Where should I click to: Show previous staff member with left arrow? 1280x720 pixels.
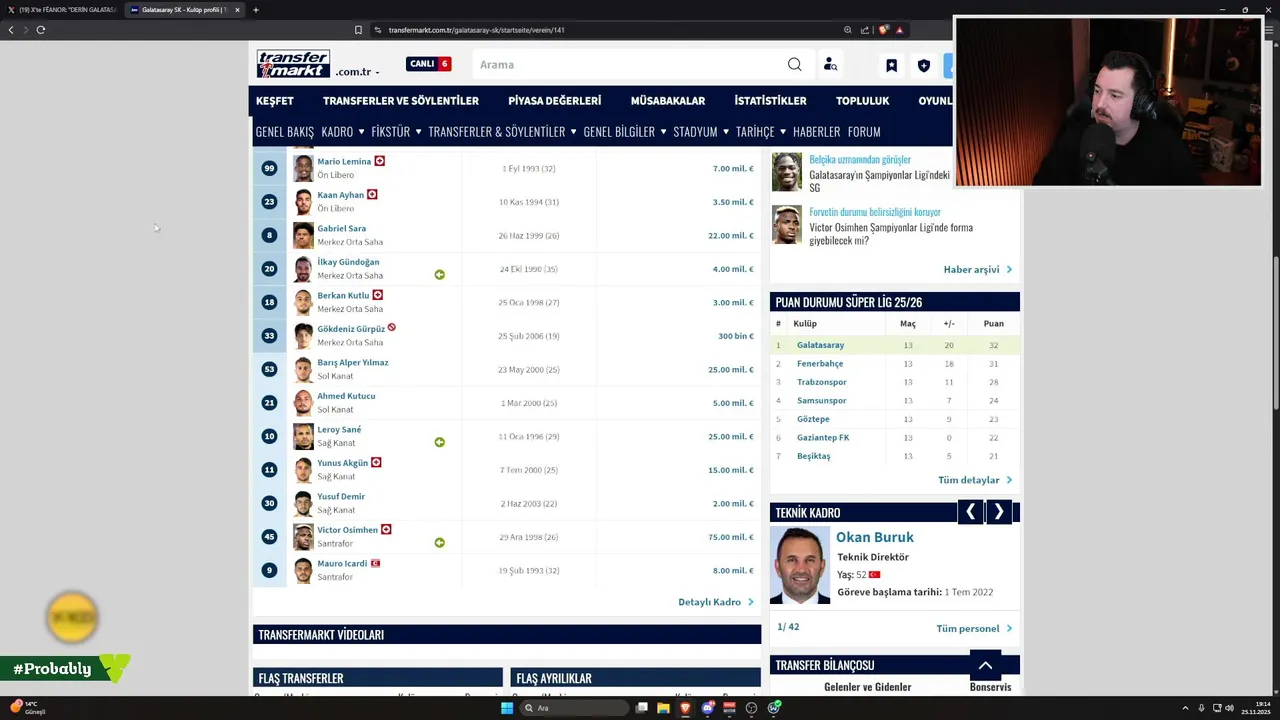tap(970, 512)
